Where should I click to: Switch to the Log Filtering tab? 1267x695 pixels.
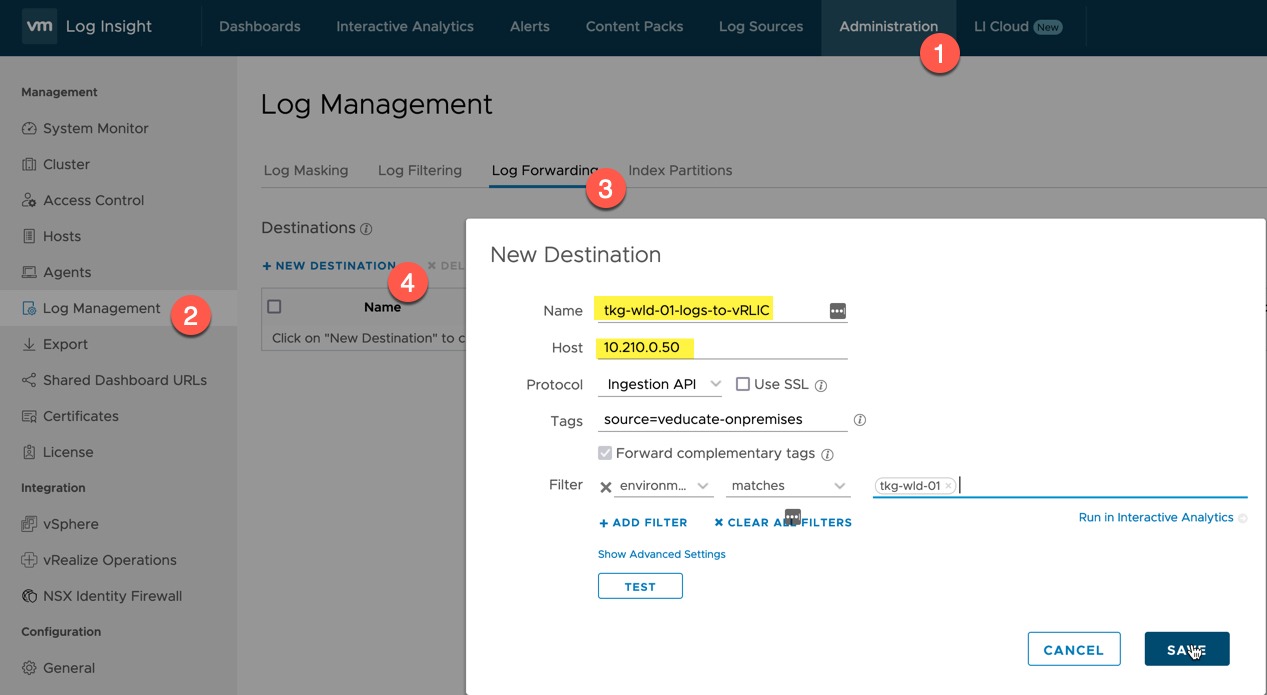pos(420,171)
